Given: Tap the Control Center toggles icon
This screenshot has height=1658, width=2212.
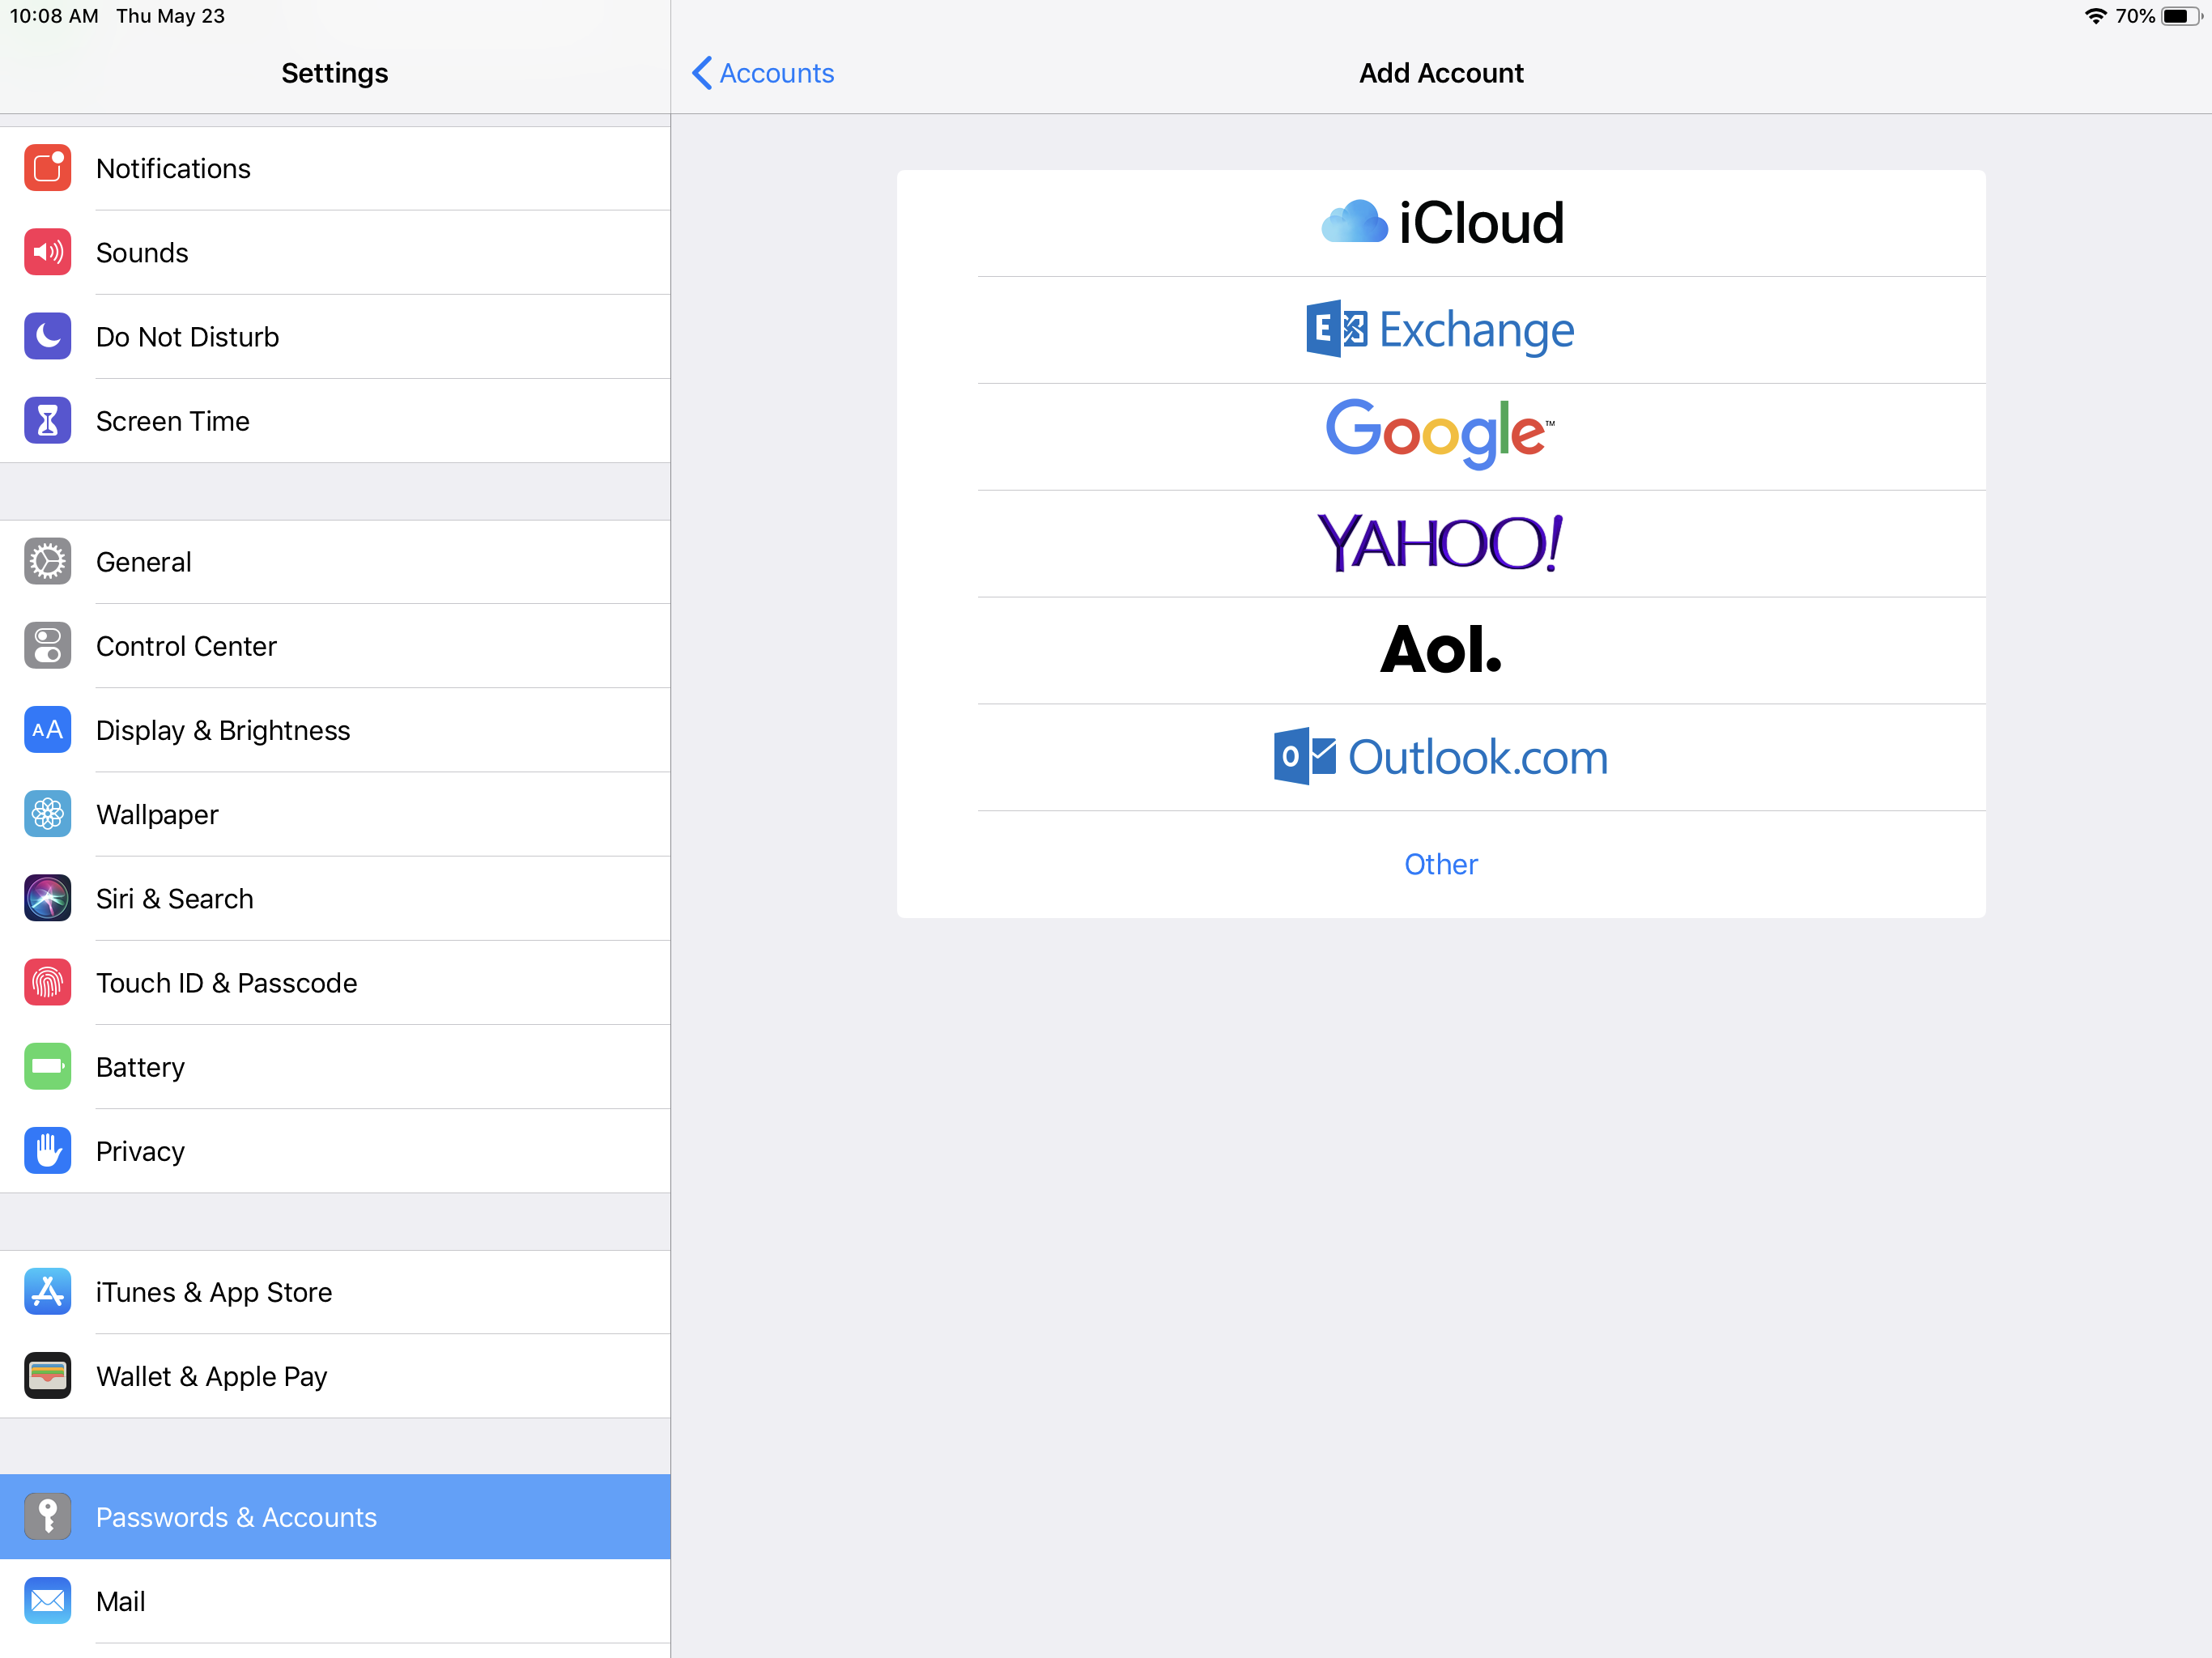Looking at the screenshot, I should [47, 645].
